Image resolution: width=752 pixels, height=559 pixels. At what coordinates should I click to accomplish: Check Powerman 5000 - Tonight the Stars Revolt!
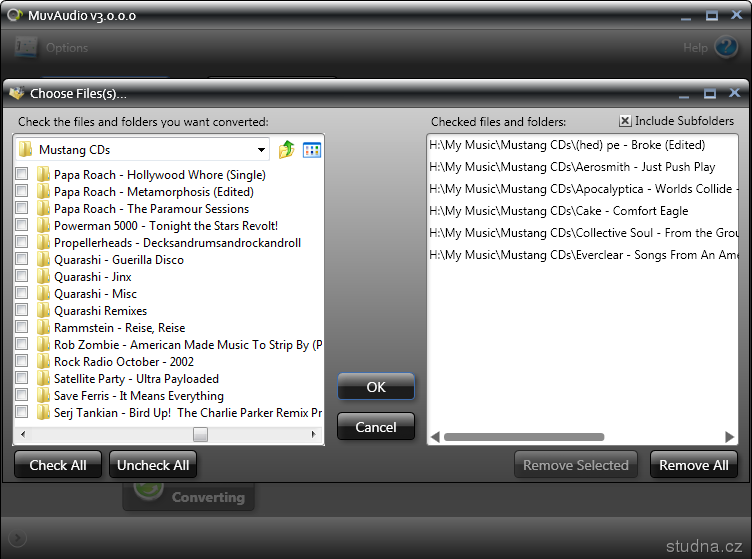click(22, 224)
